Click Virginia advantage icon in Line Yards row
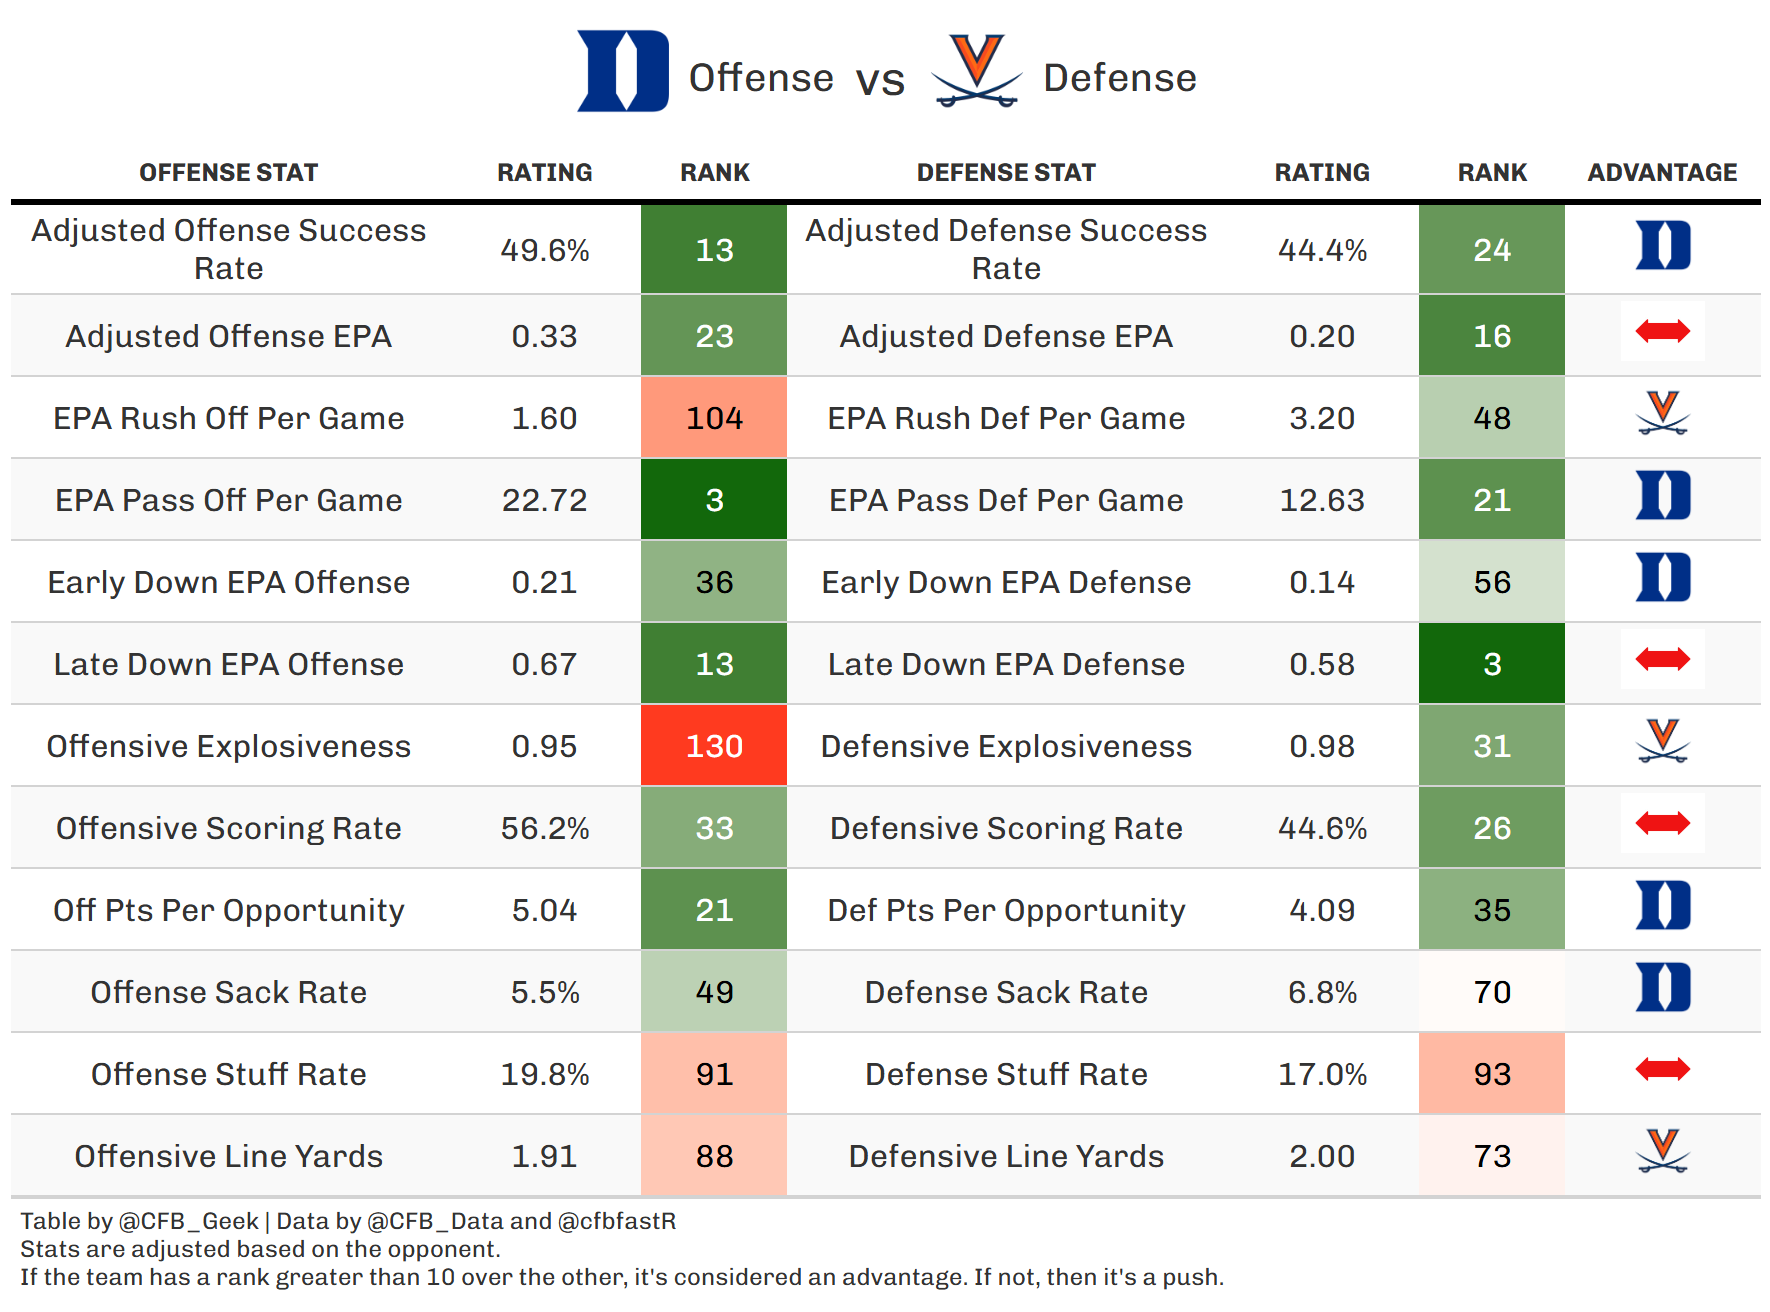1770x1312 pixels. tap(1662, 1151)
